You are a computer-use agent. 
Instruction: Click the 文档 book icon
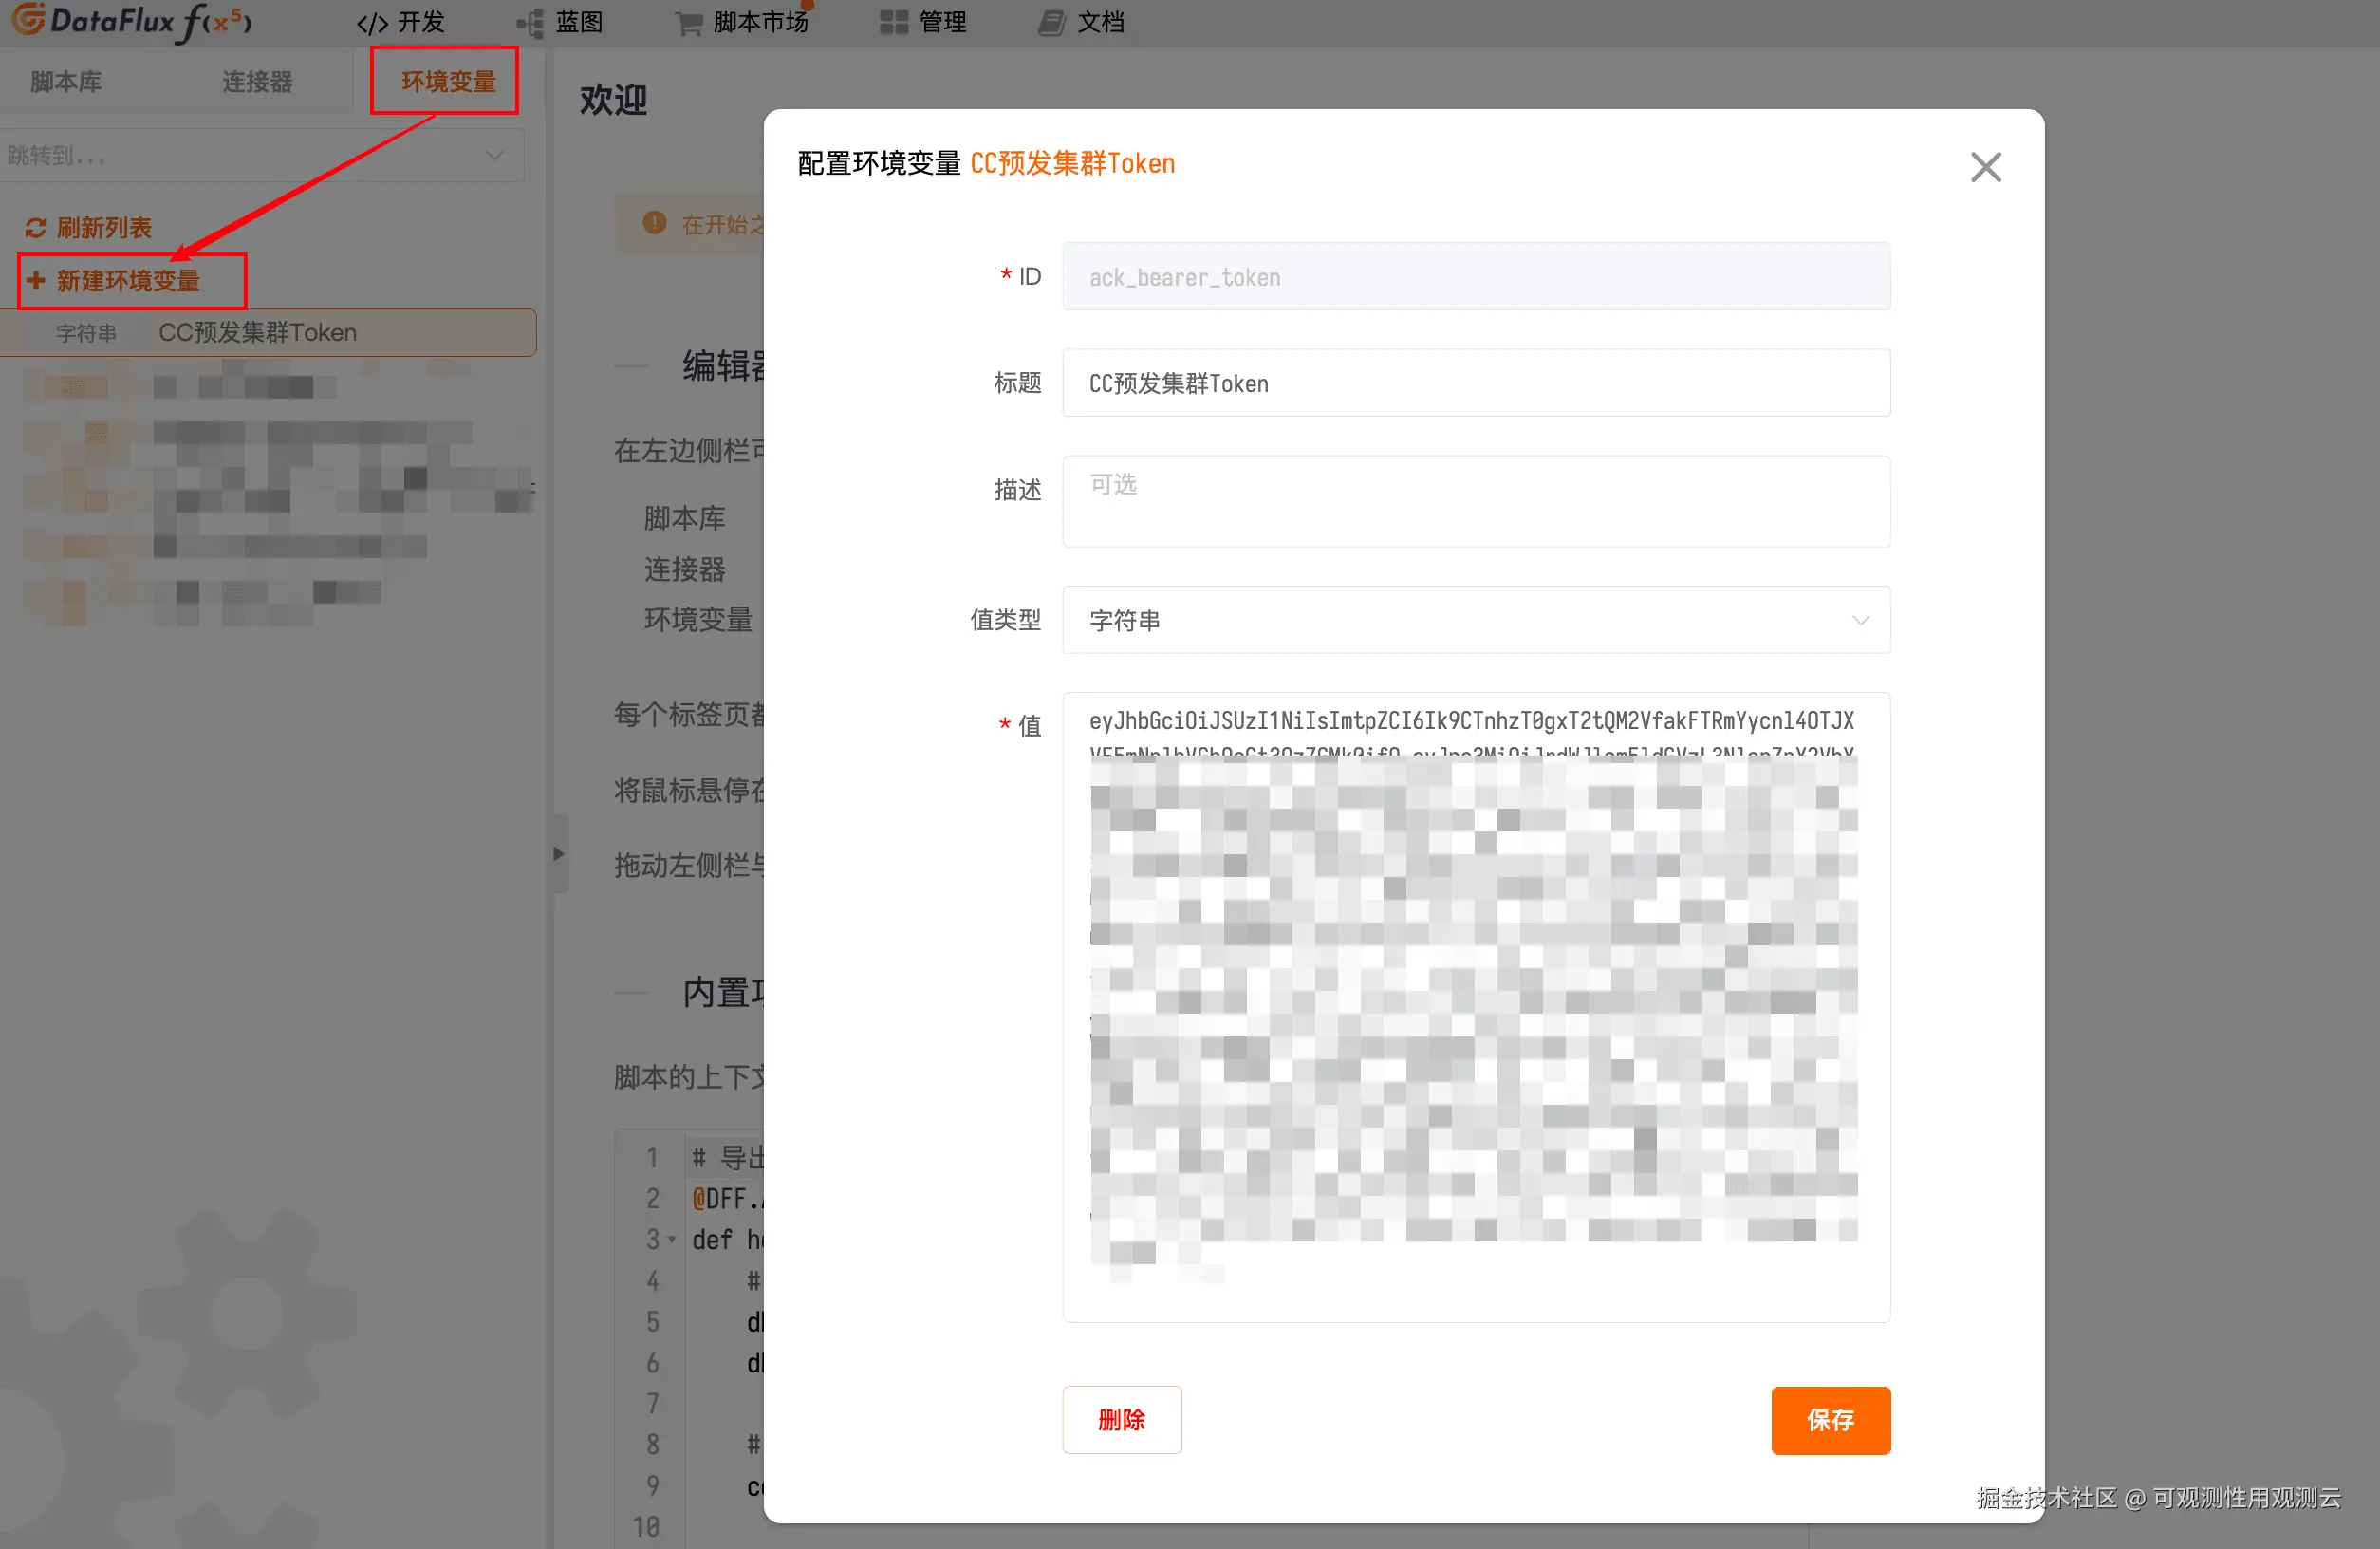[x=1051, y=23]
